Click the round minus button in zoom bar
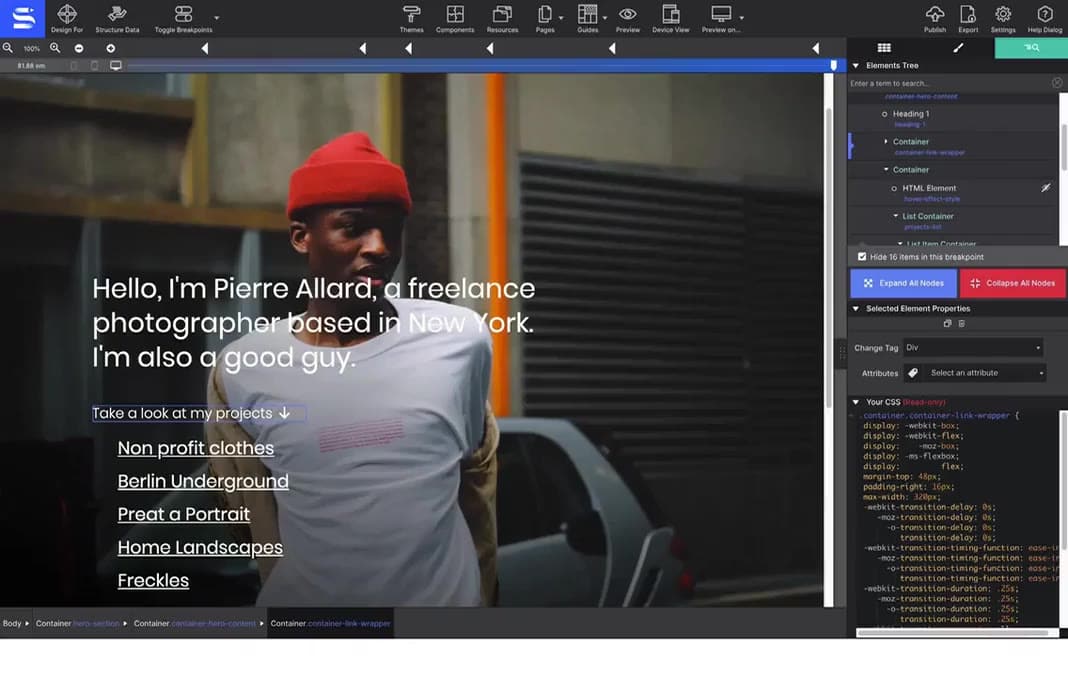Image resolution: width=1068 pixels, height=678 pixels. point(79,48)
